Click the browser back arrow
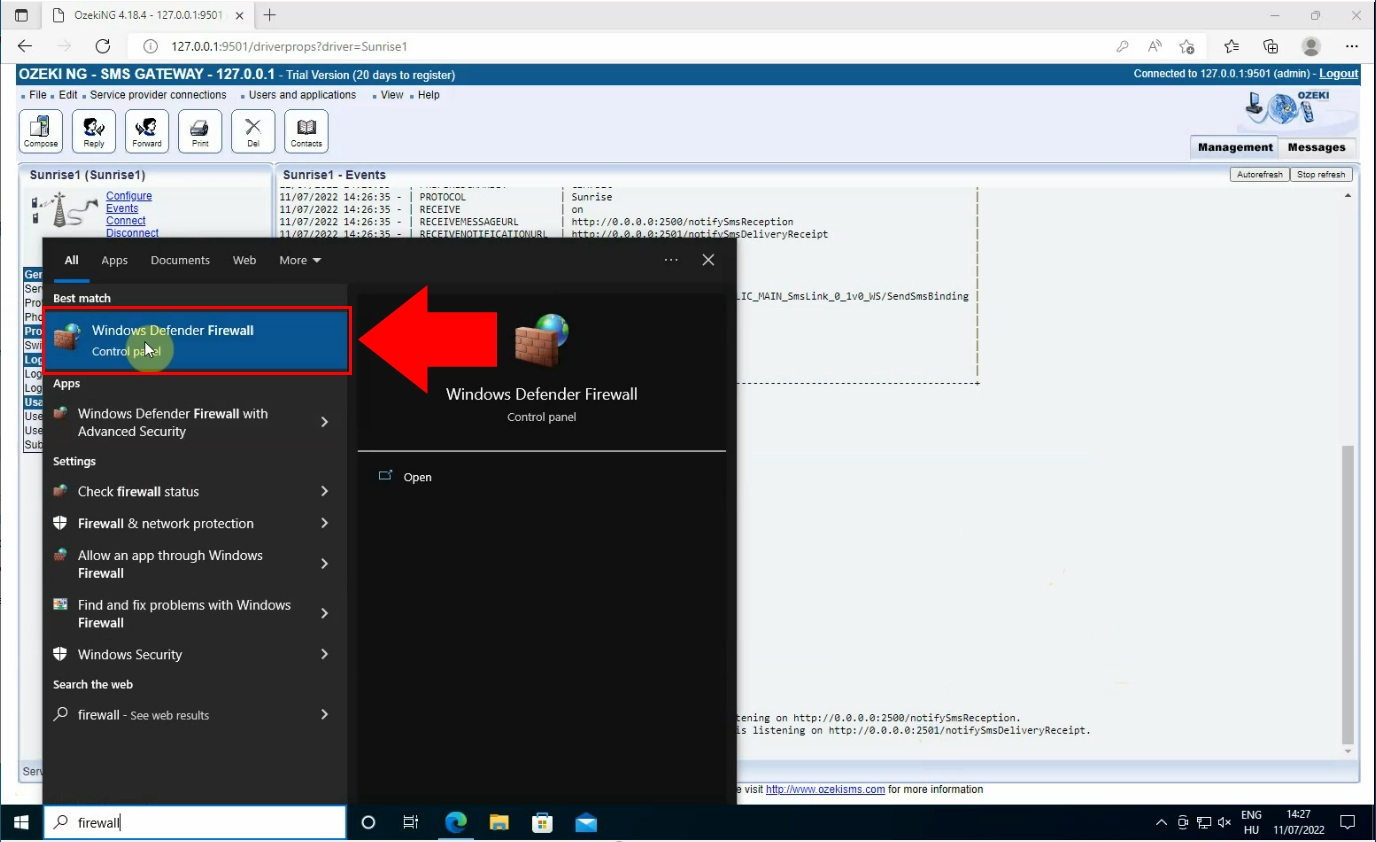Screen dimensions: 1376x842 coord(25,46)
